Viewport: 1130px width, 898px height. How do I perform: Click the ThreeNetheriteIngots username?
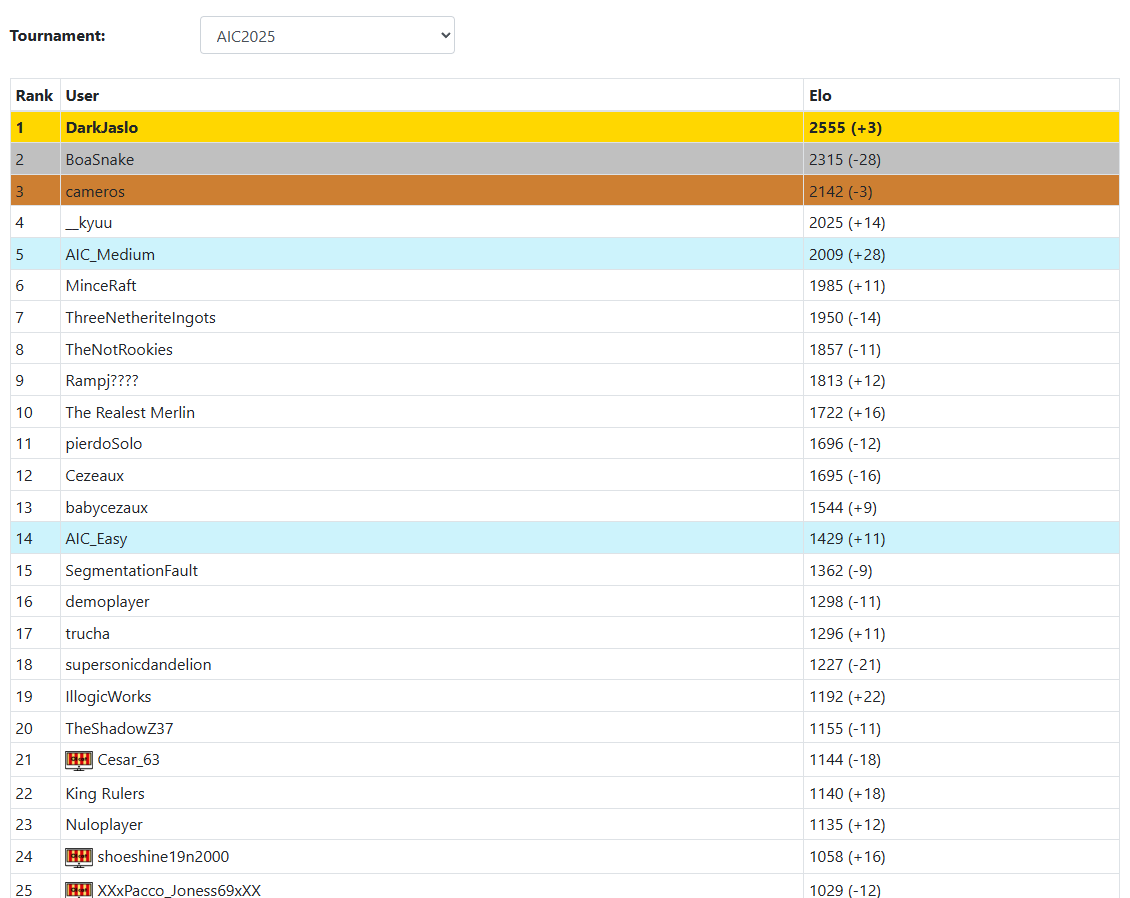click(x=141, y=318)
